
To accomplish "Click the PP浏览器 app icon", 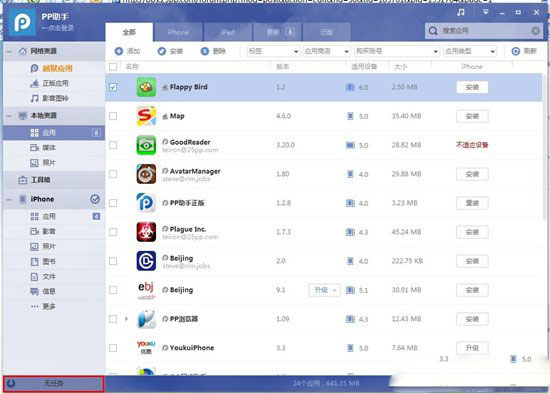I will [x=146, y=319].
